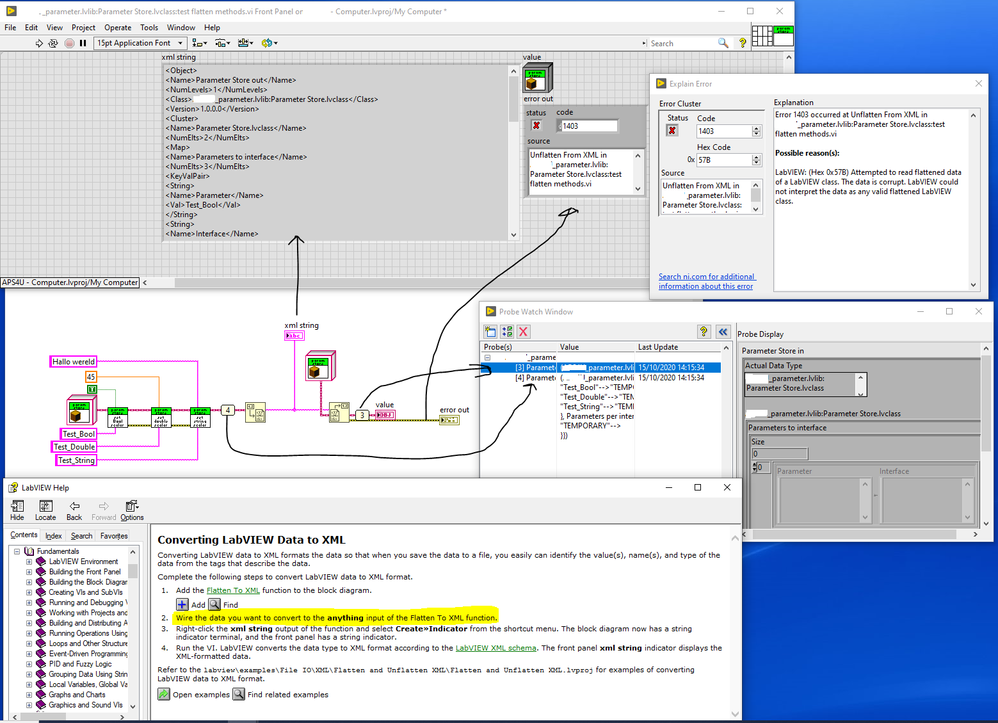
Task: Open the Tools menu
Action: 149,27
